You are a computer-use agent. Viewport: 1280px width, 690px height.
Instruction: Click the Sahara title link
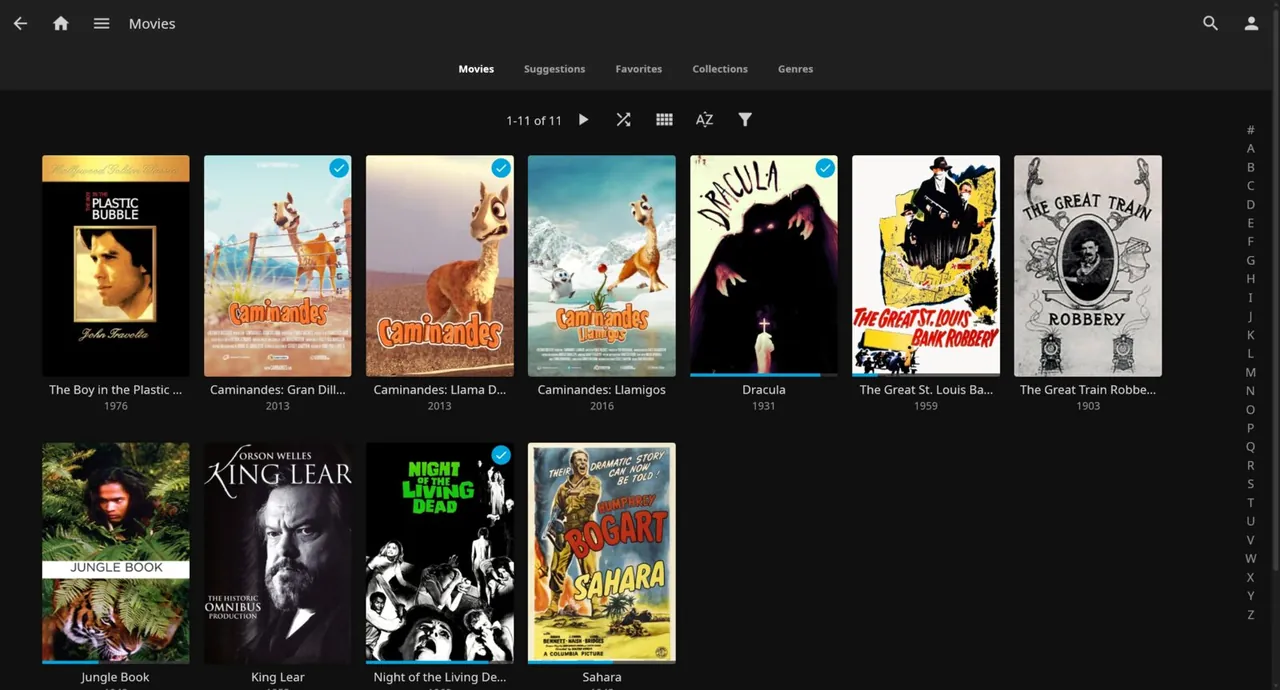(602, 677)
